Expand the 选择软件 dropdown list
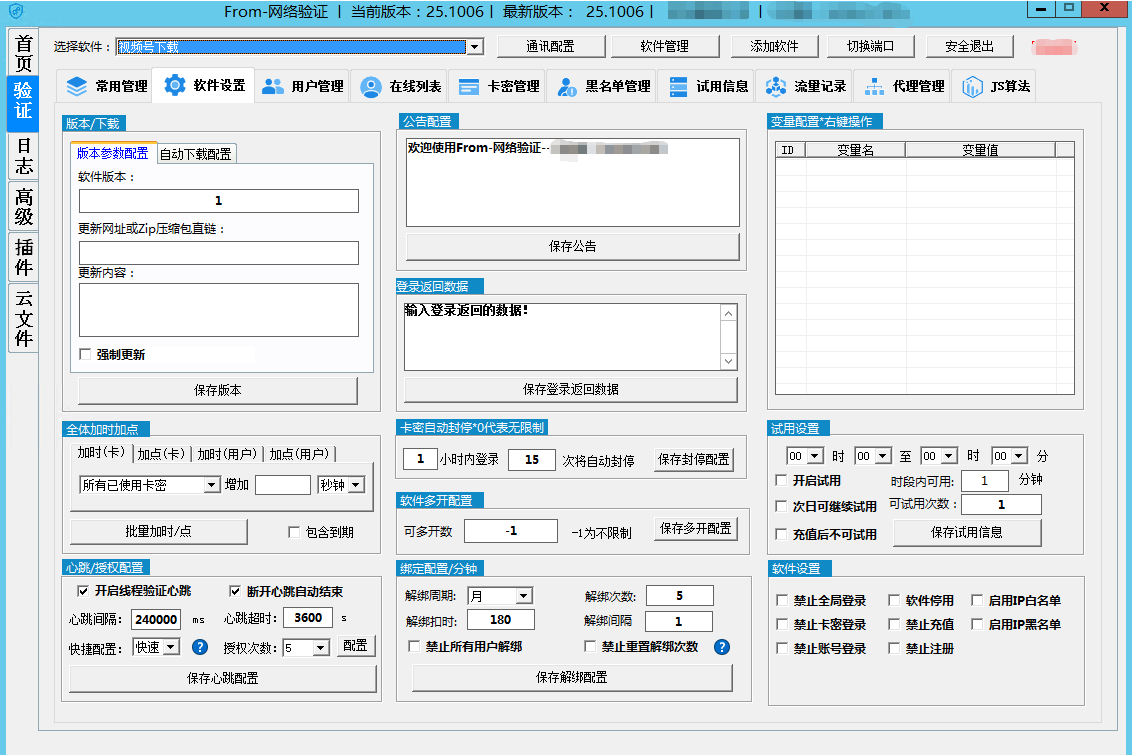1132x755 pixels. click(475, 47)
